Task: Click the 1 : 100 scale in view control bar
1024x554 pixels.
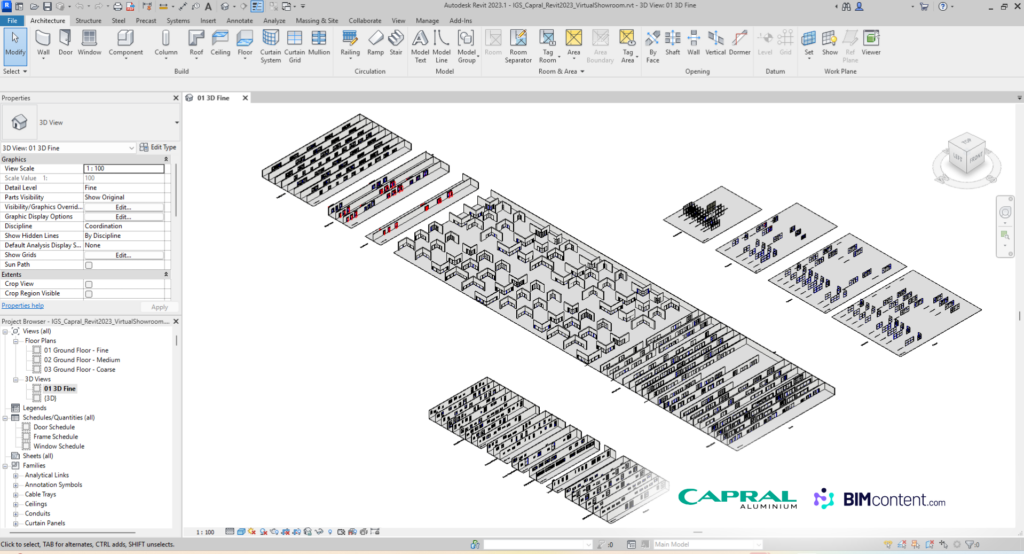Action: [205, 532]
